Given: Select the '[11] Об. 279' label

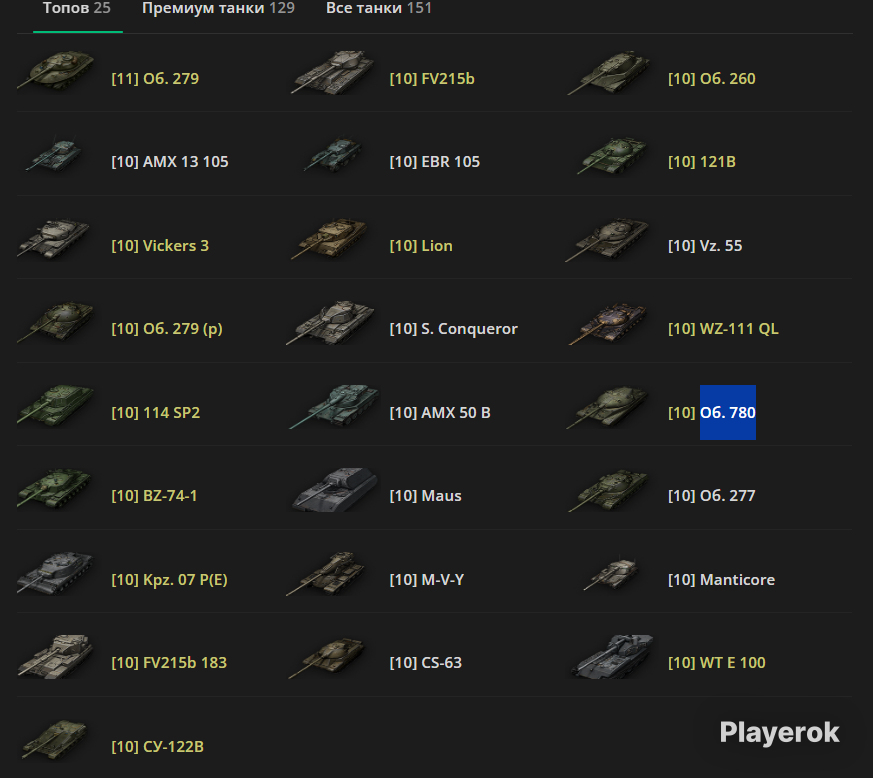Looking at the screenshot, I should 155,79.
